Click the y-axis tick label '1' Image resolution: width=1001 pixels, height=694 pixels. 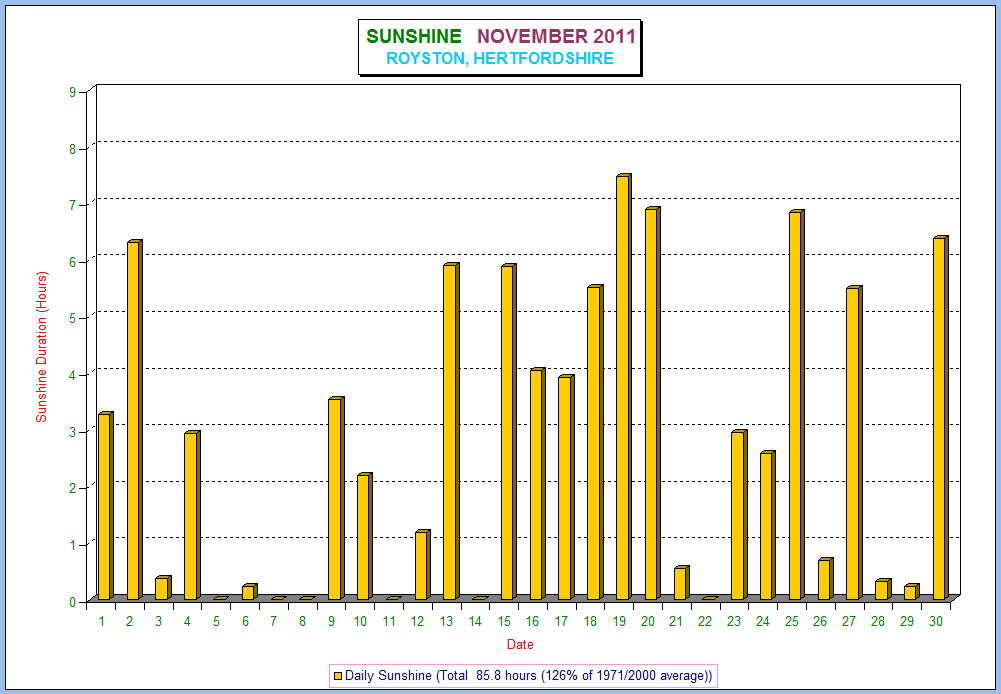tap(72, 545)
